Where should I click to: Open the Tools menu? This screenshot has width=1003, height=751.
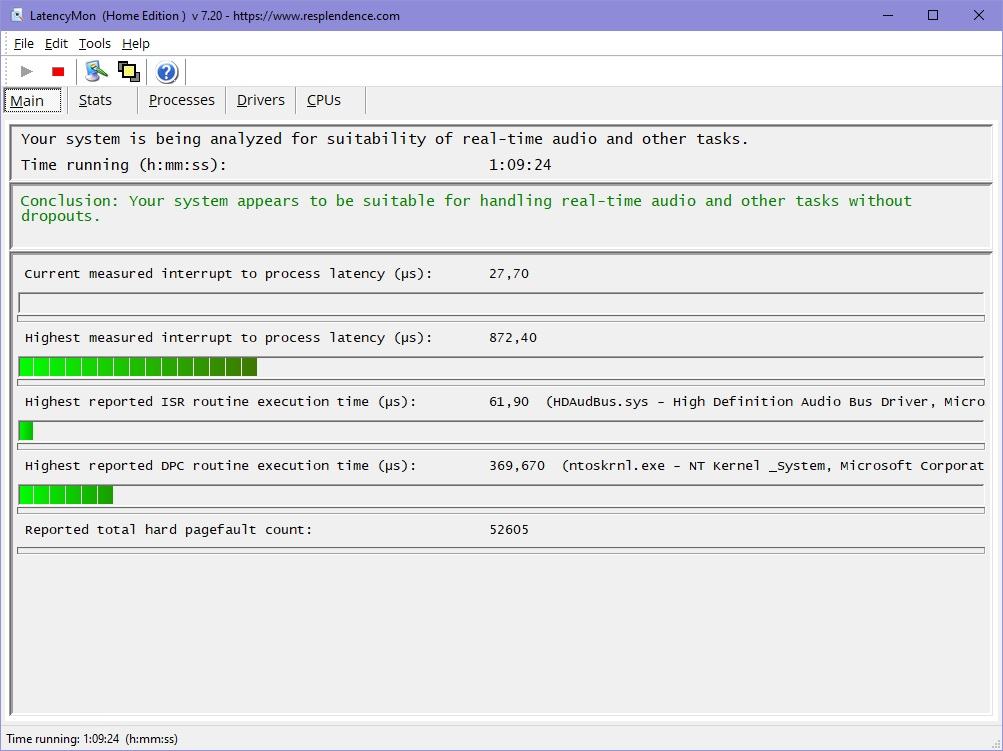[x=95, y=43]
